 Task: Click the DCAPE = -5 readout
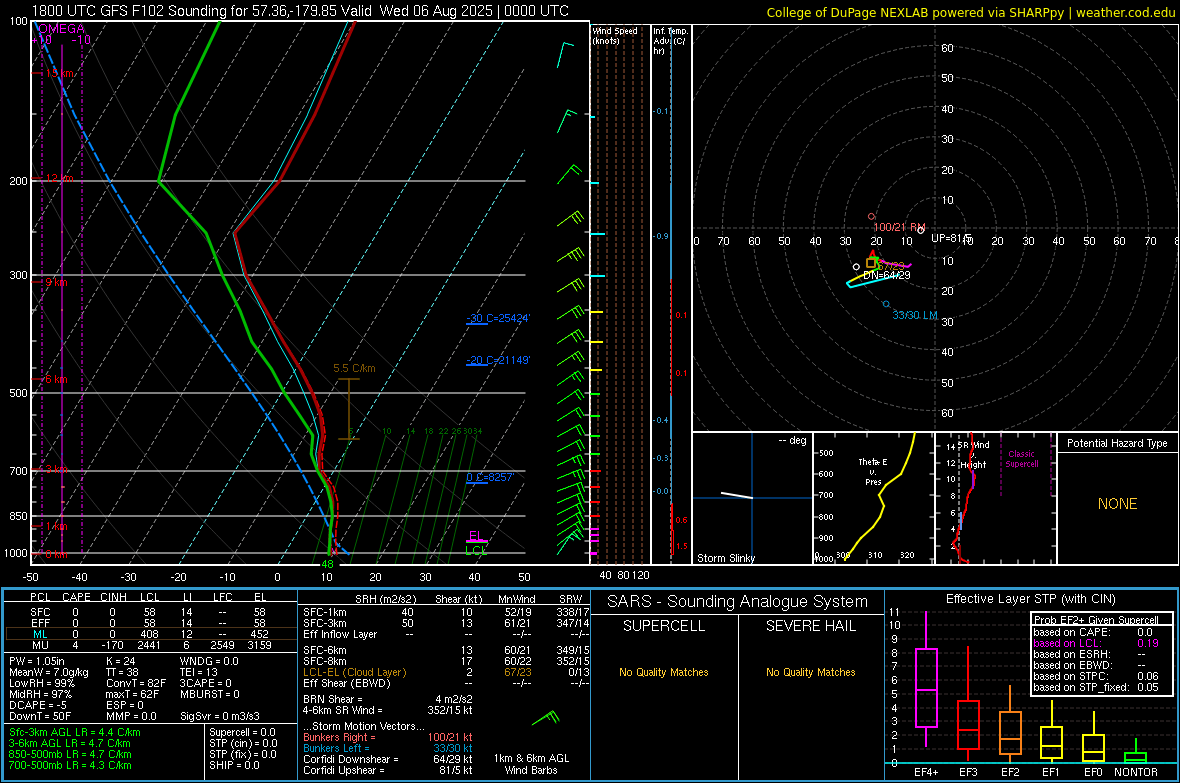point(38,705)
